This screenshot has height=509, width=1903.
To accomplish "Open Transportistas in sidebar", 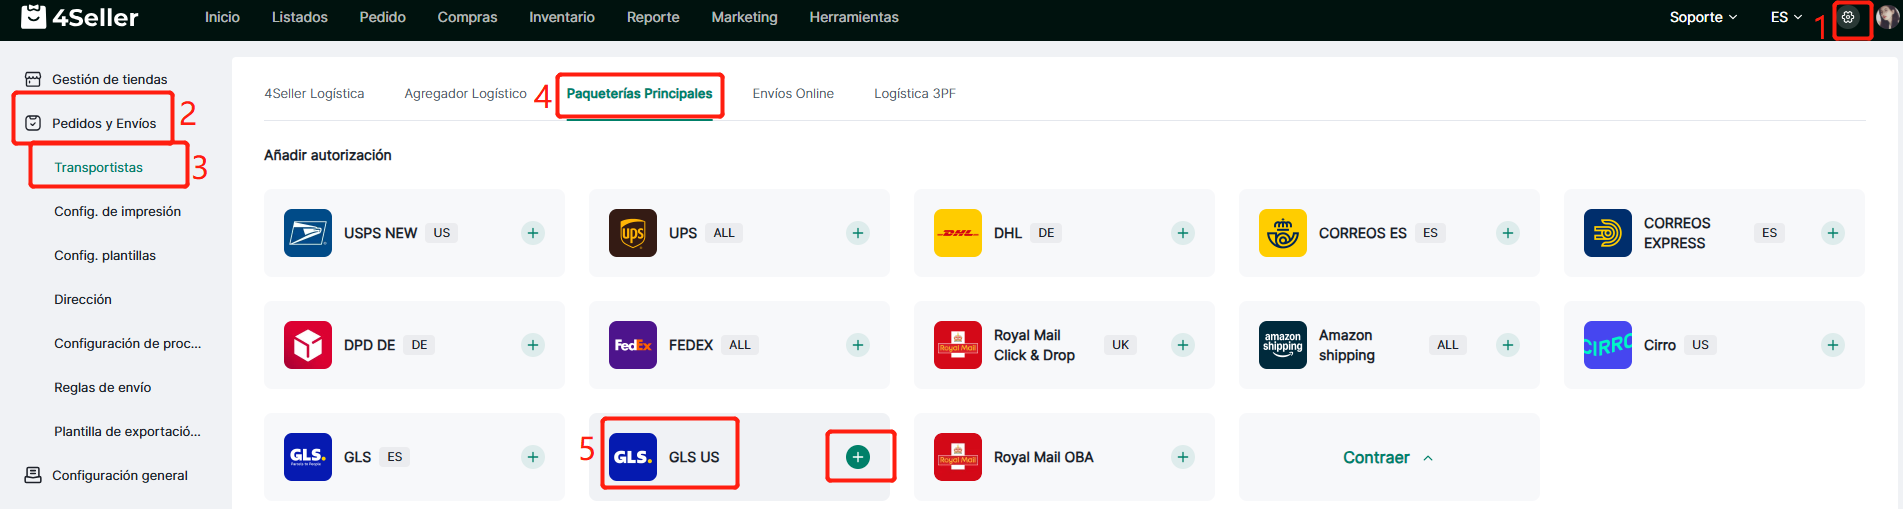I will coord(98,167).
